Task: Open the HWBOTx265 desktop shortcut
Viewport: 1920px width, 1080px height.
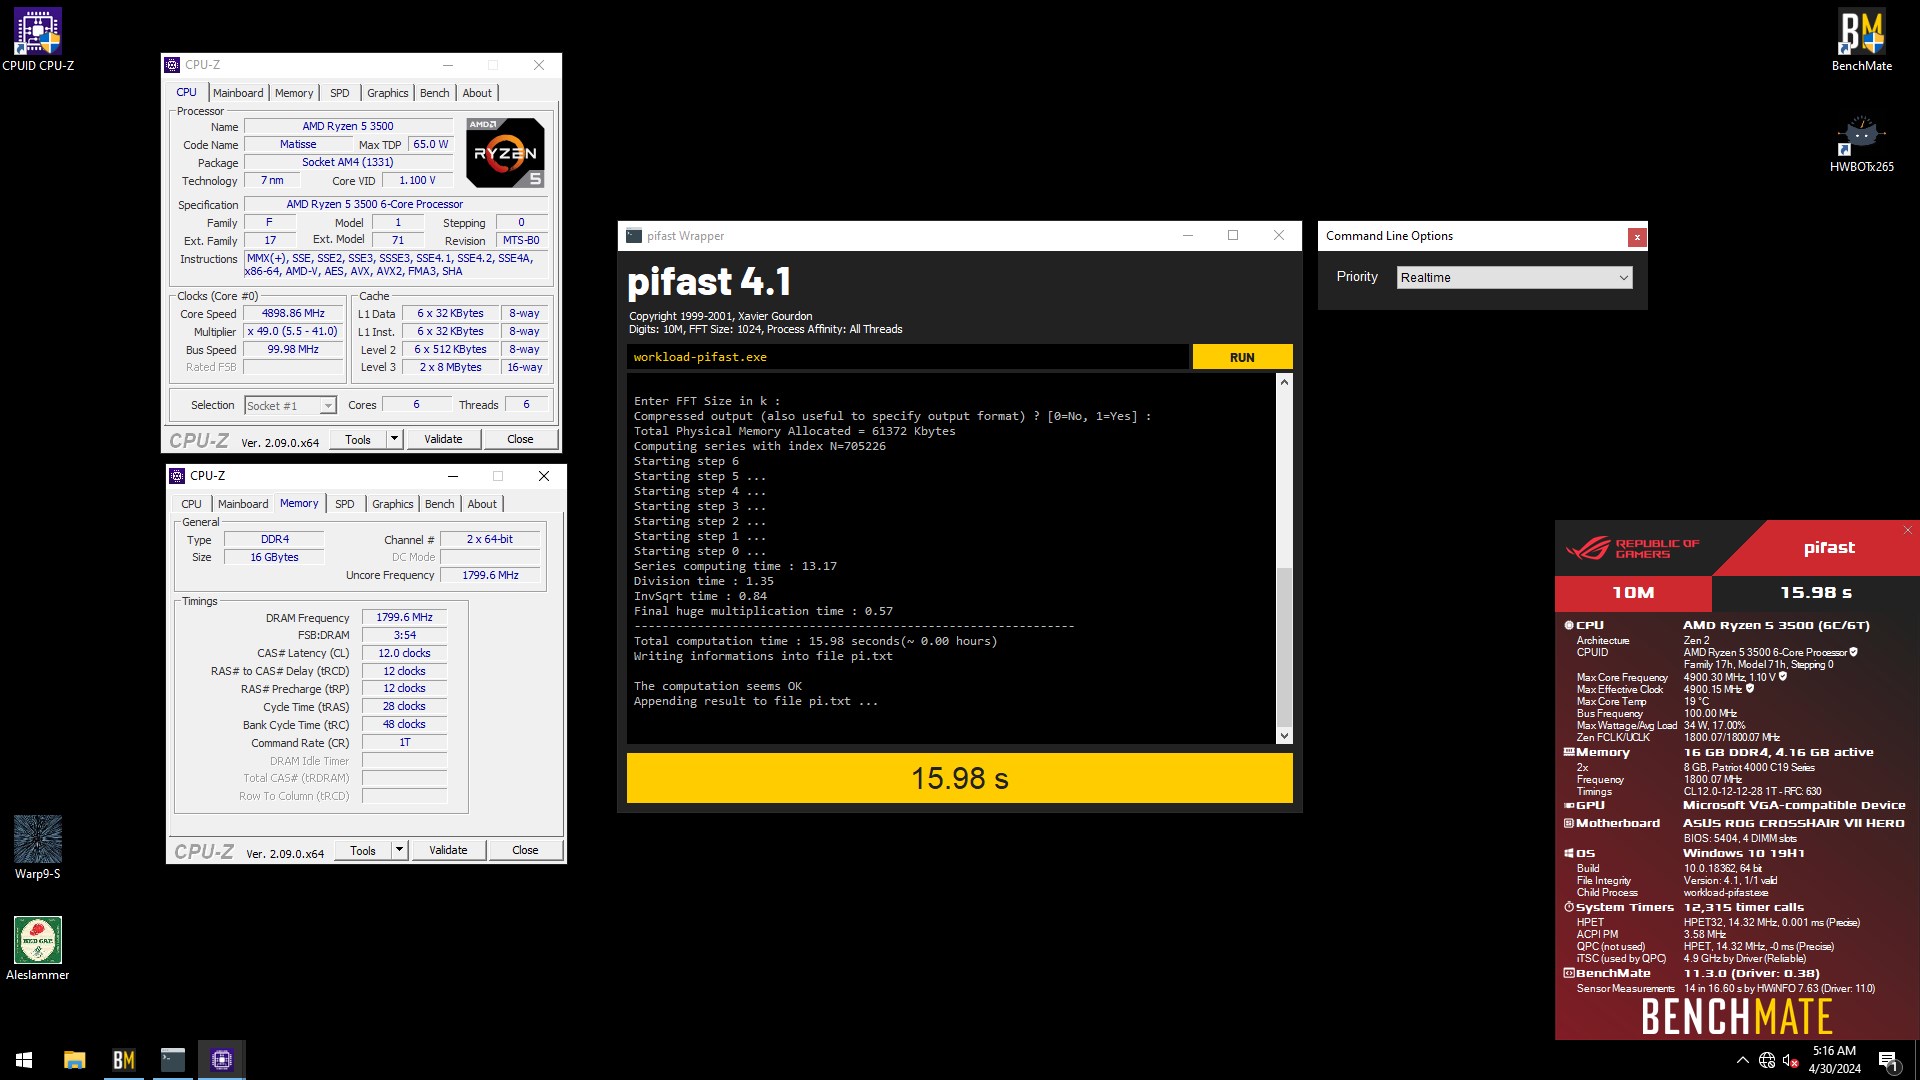Action: 1861,142
